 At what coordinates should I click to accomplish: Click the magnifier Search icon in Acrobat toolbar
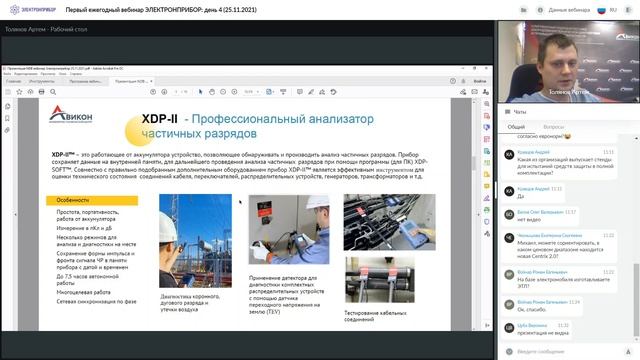pyautogui.click(x=53, y=92)
